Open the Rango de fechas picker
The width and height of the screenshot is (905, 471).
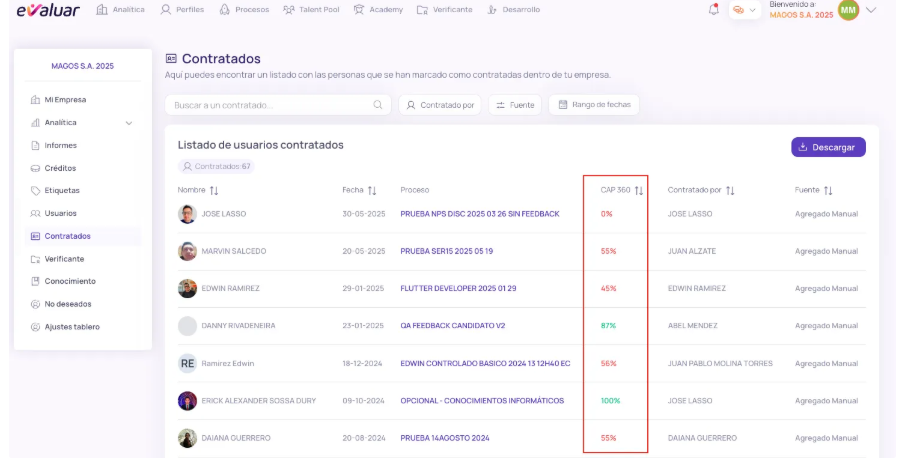594,105
